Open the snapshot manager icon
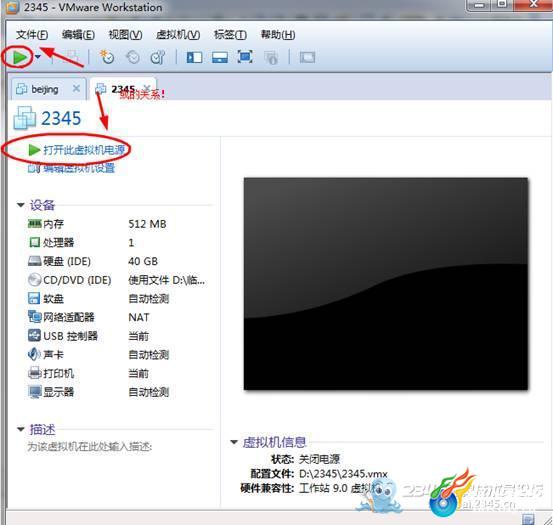 [158, 57]
